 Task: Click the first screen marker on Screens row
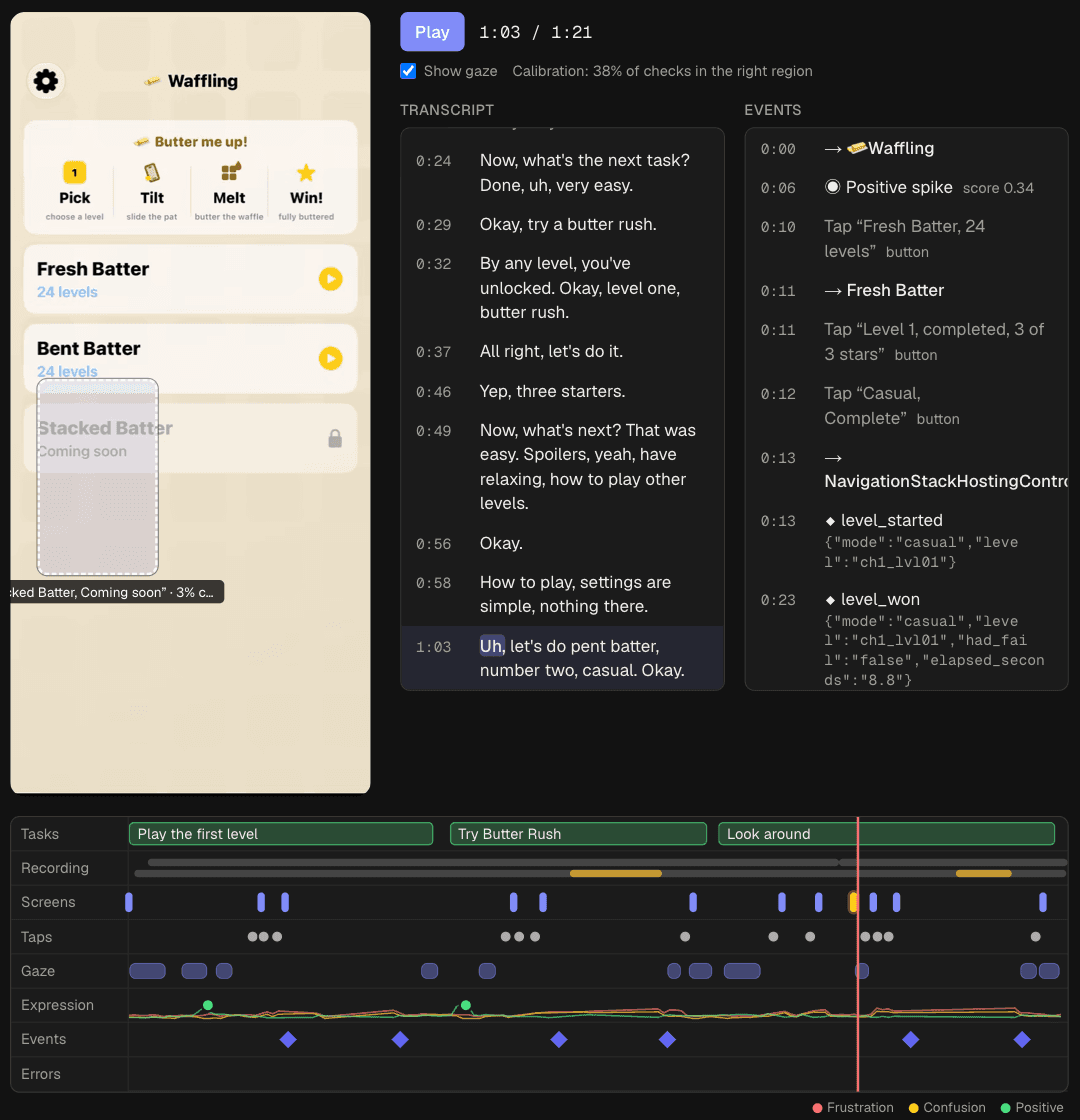129,902
